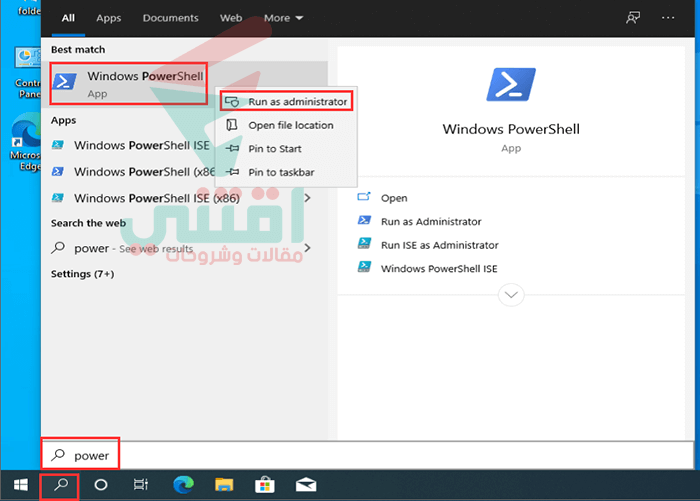Choose Run as administrator in context menu

pos(287,102)
